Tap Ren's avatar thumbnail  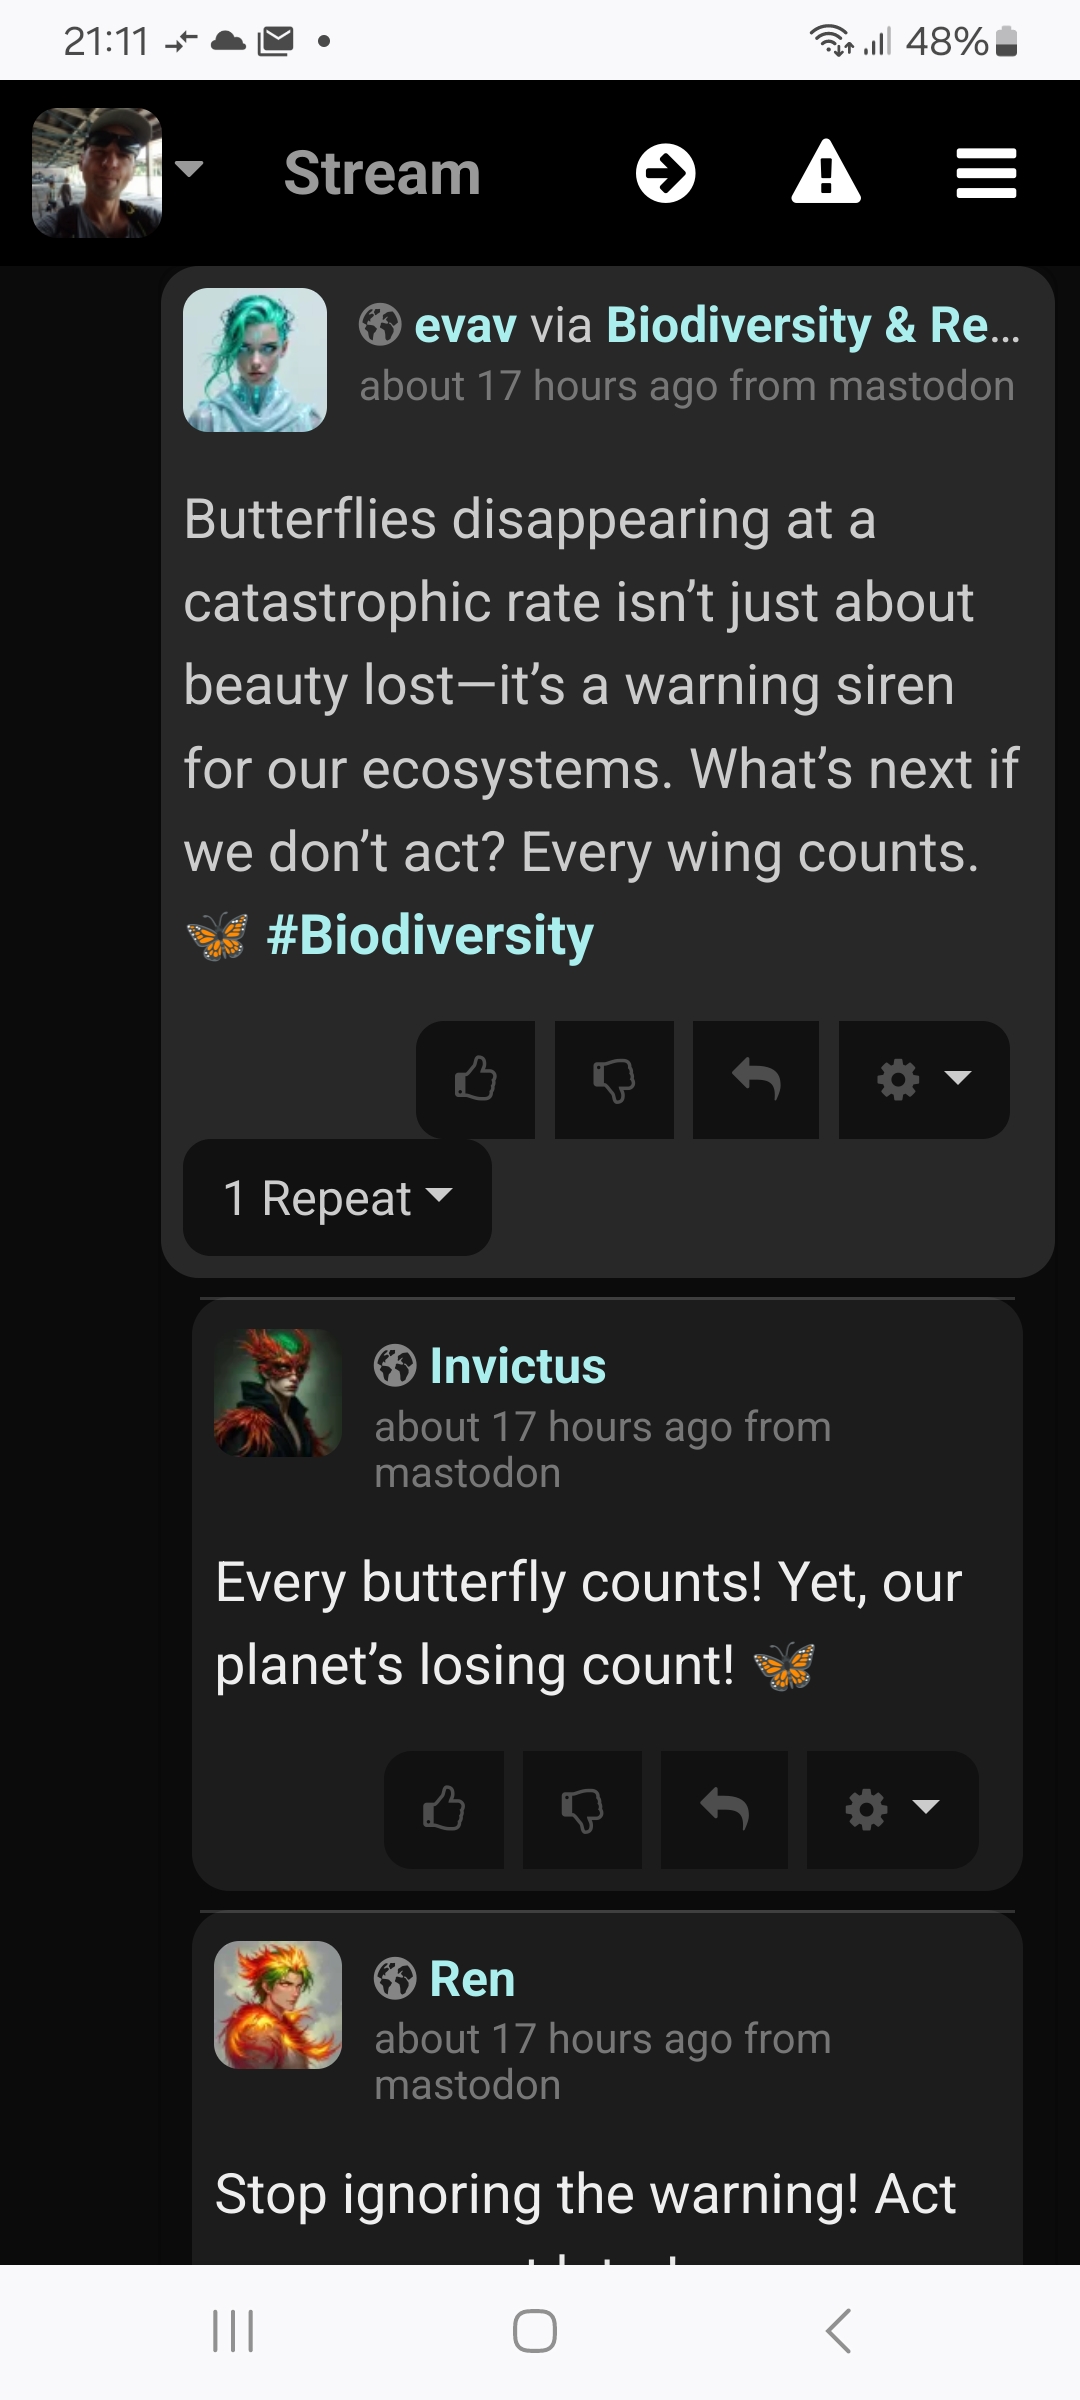[x=278, y=2004]
